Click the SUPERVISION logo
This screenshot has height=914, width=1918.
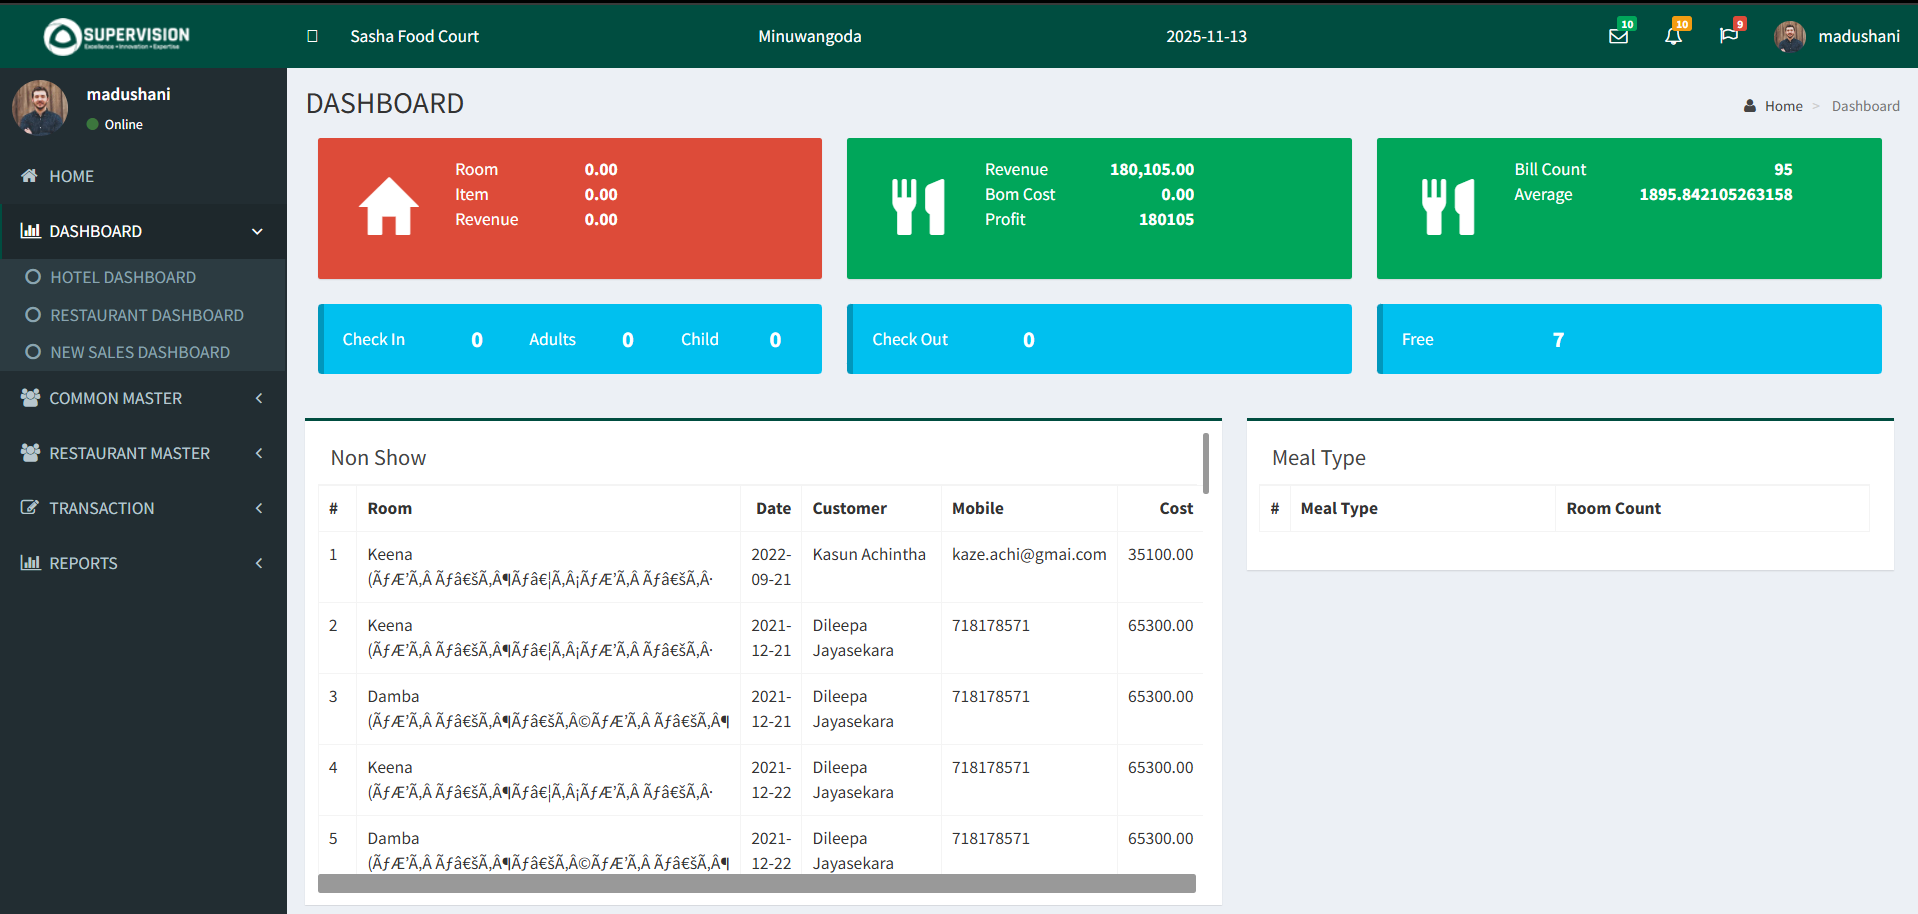pos(114,36)
